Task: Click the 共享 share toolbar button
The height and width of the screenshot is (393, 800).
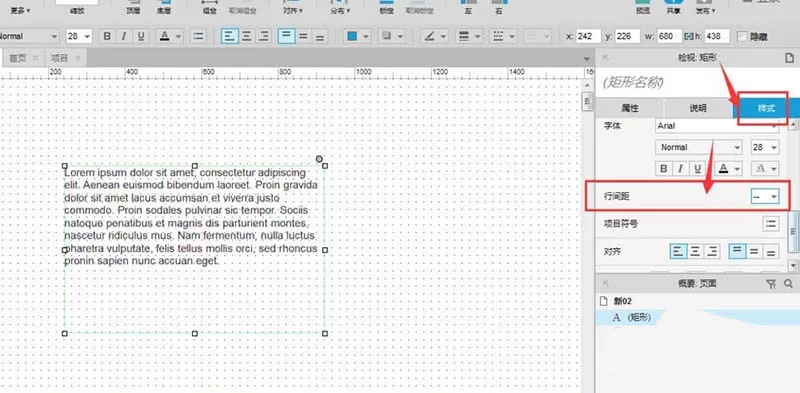Action: coord(673,7)
